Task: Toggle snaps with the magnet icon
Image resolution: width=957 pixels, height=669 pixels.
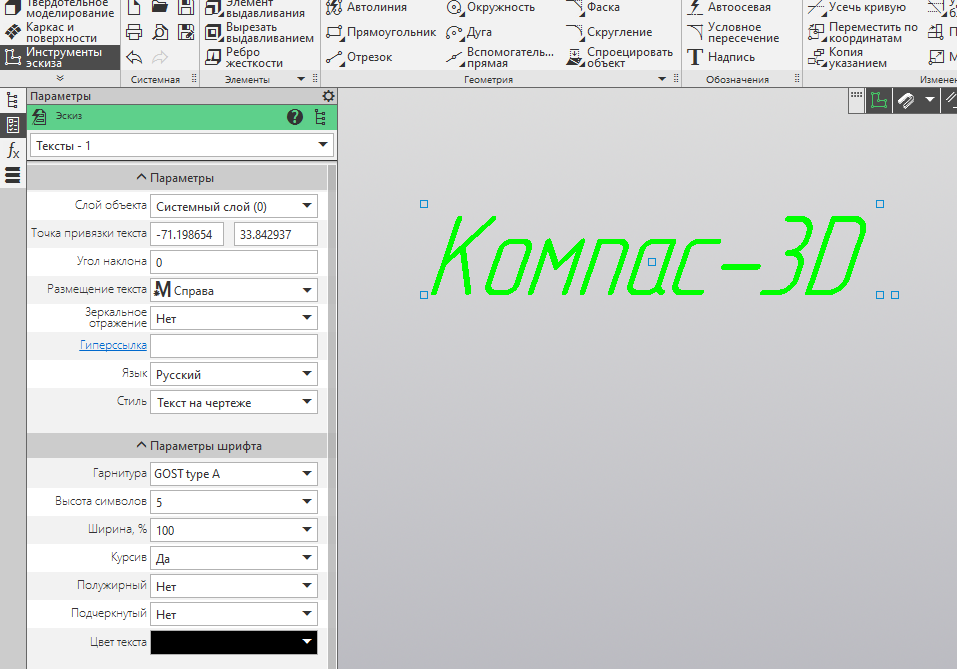Action: point(906,100)
